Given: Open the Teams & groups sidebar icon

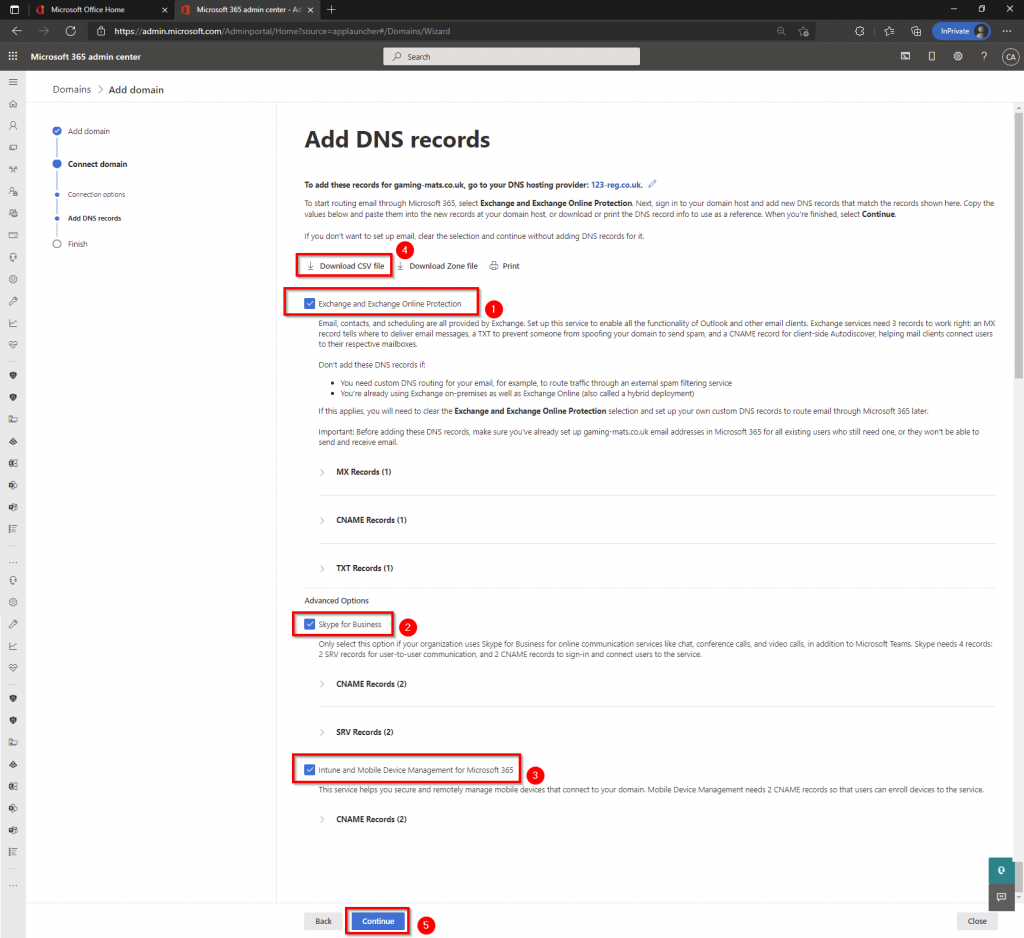Looking at the screenshot, I should [13, 169].
